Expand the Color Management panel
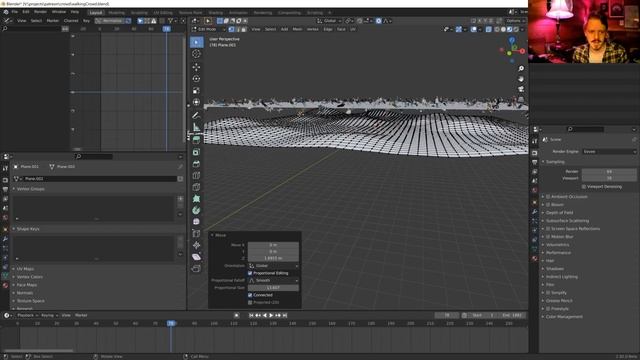The height and width of the screenshot is (360, 640). pos(564,317)
